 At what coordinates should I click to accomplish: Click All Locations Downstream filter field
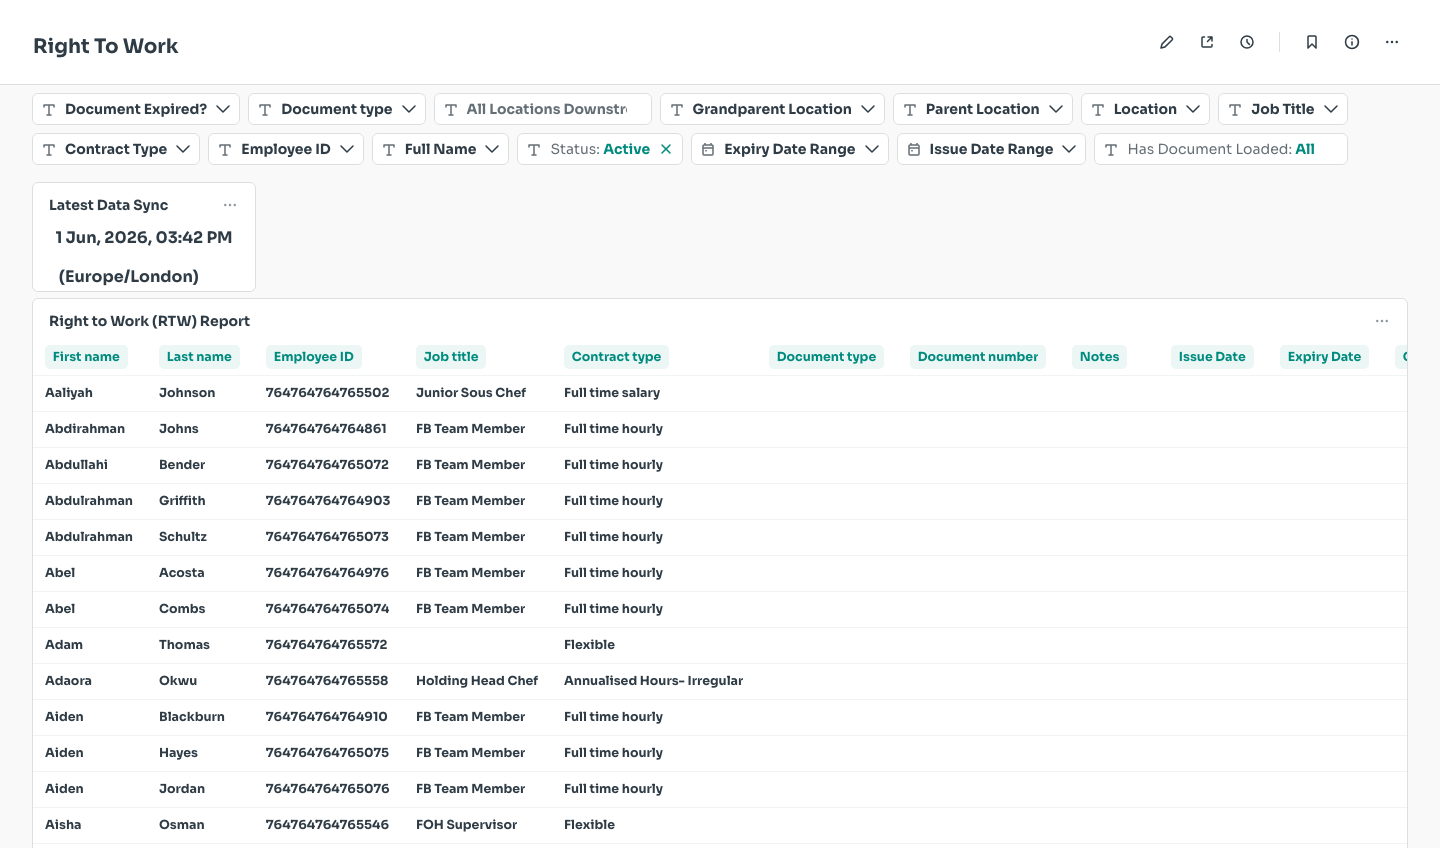pyautogui.click(x=543, y=109)
